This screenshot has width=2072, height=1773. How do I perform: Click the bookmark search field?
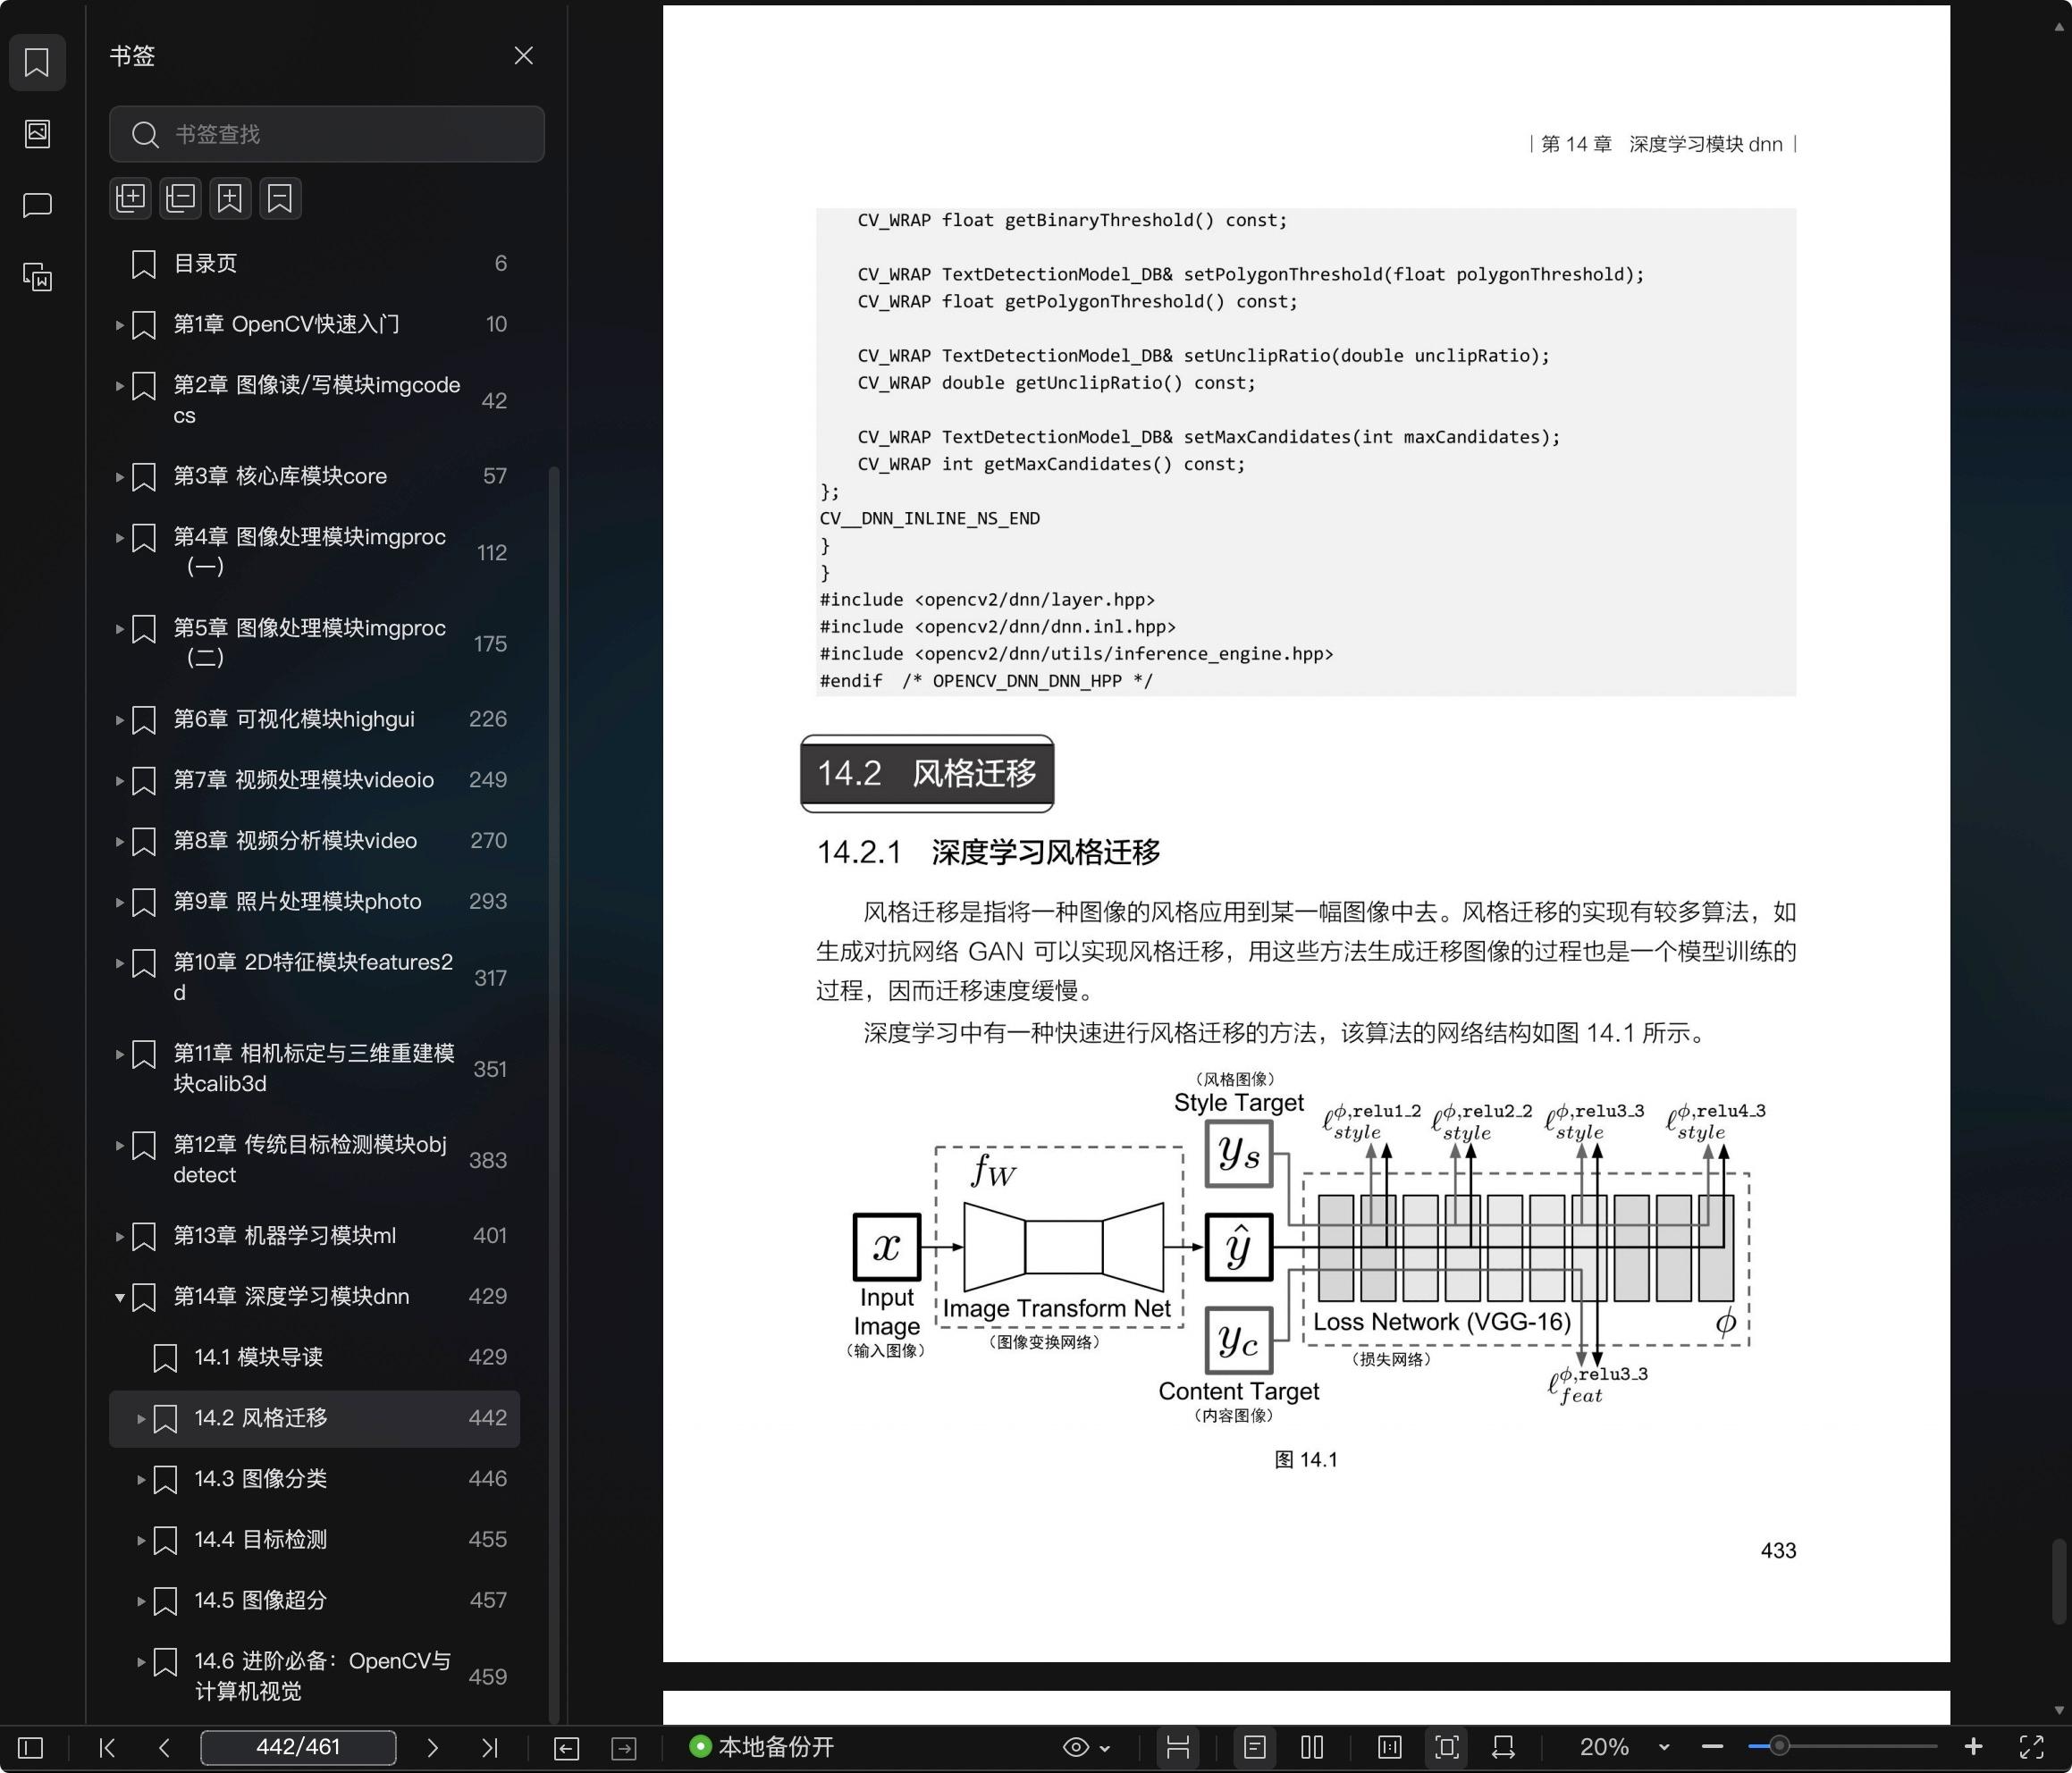click(x=327, y=134)
